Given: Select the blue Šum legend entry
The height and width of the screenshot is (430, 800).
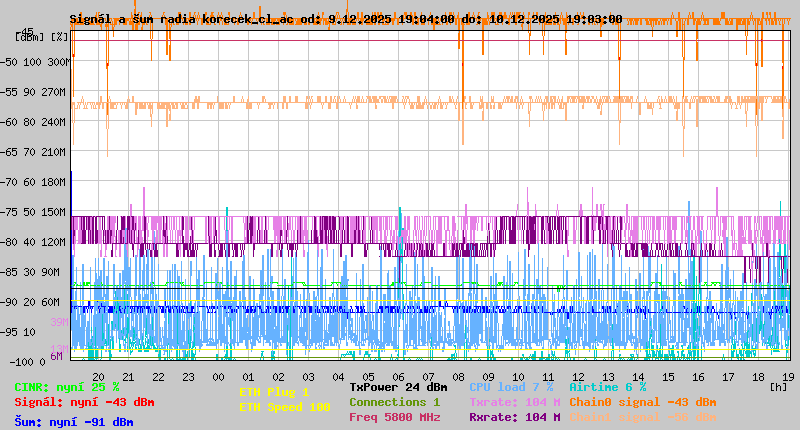Looking at the screenshot, I should pyautogui.click(x=74, y=422).
